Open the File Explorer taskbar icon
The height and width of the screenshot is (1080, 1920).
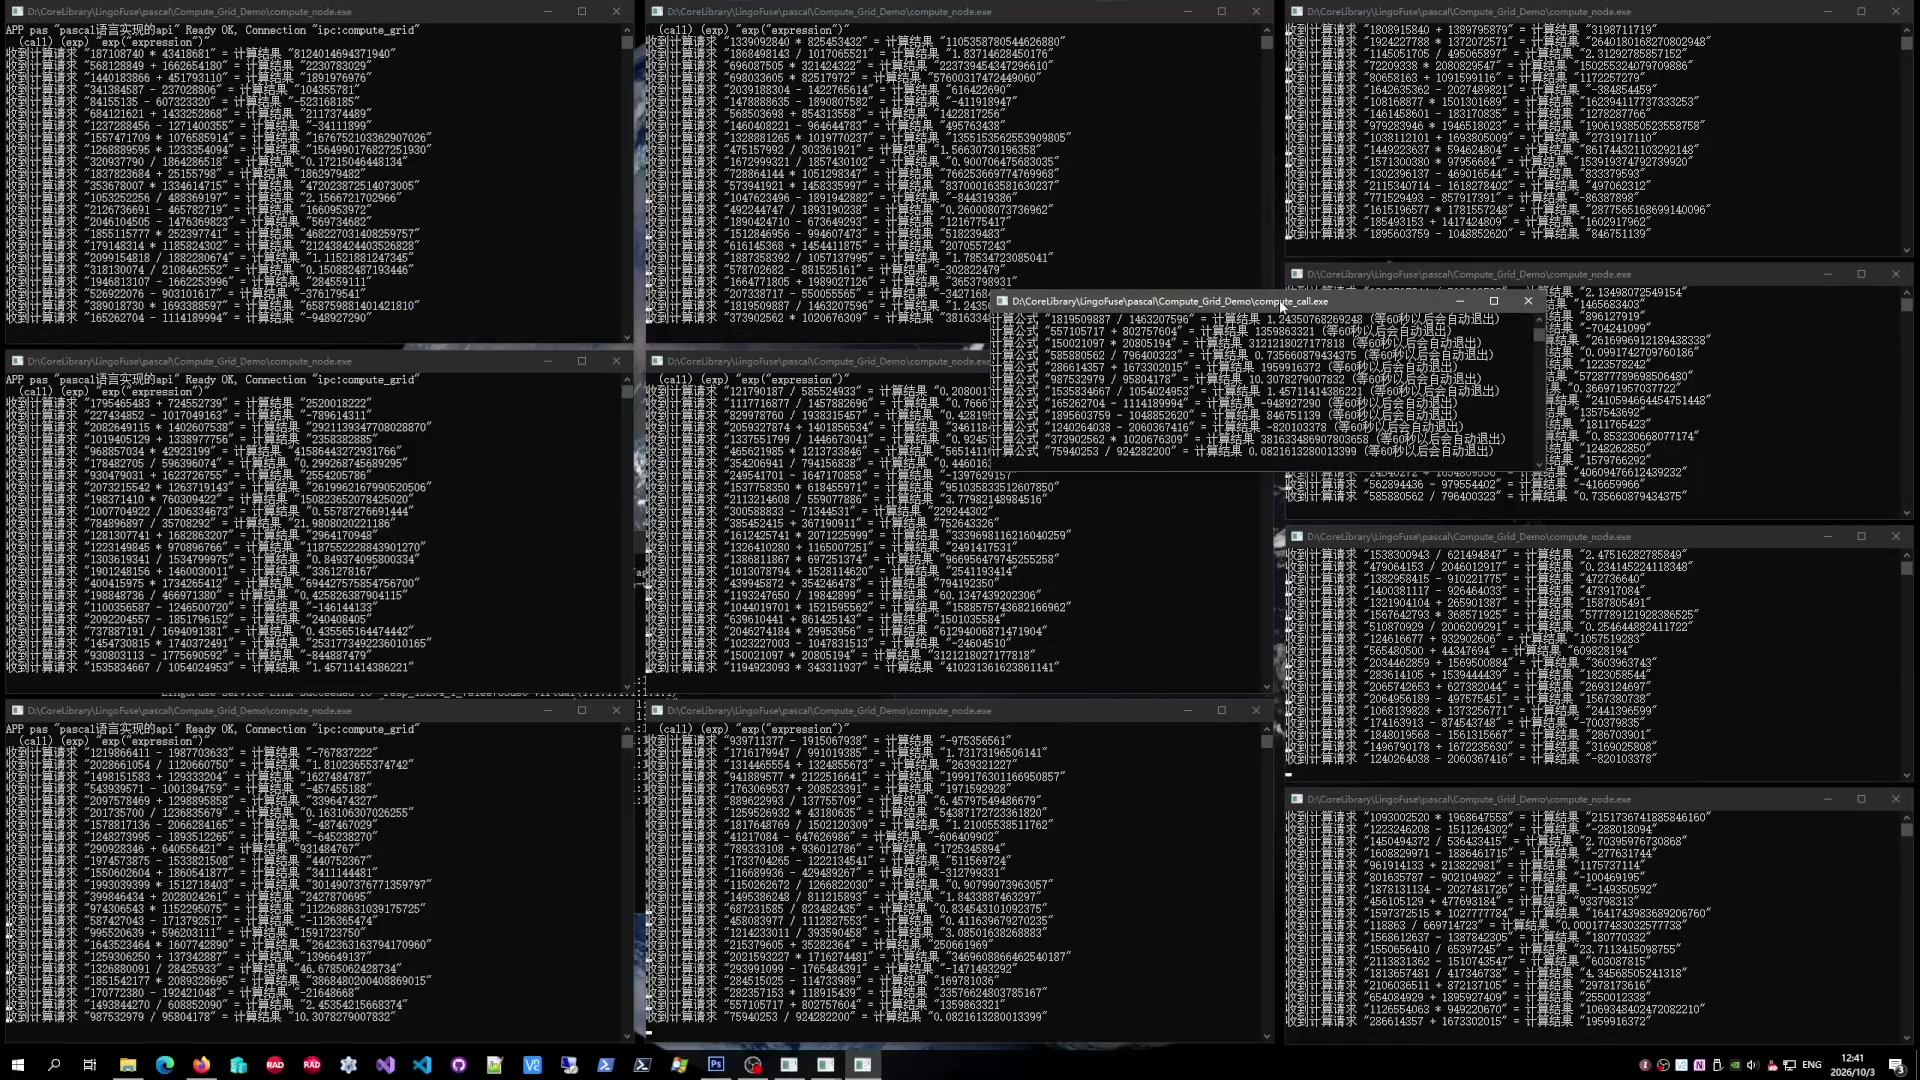click(x=128, y=1065)
